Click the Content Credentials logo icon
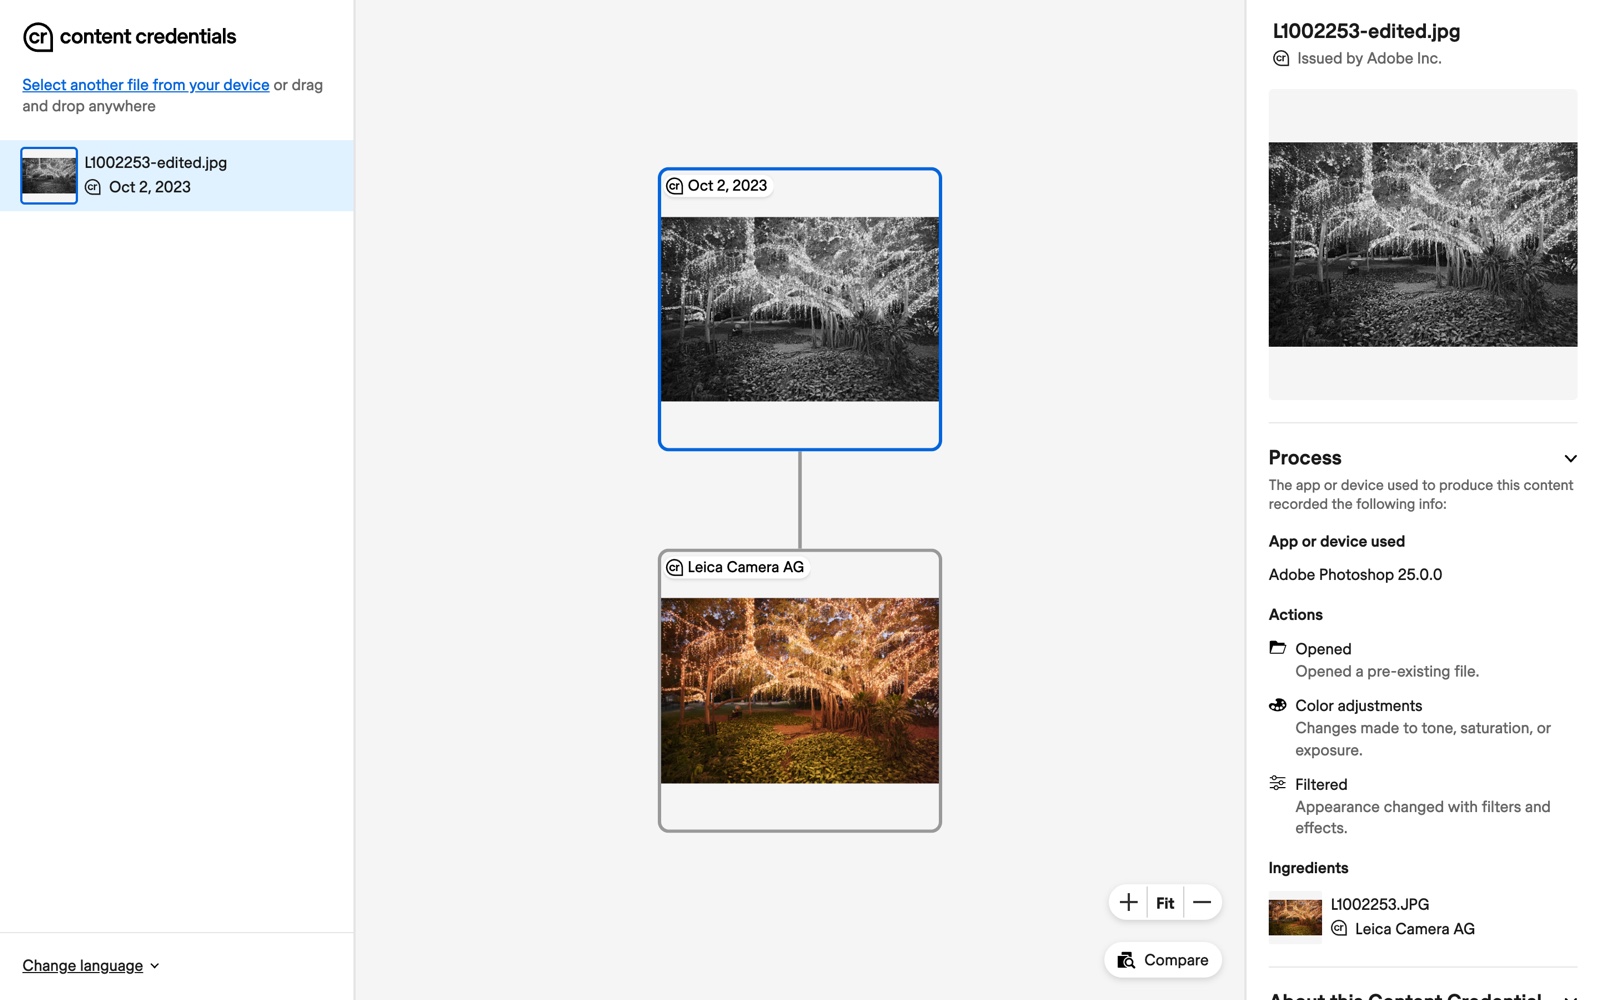The height and width of the screenshot is (1000, 1600). [38, 37]
